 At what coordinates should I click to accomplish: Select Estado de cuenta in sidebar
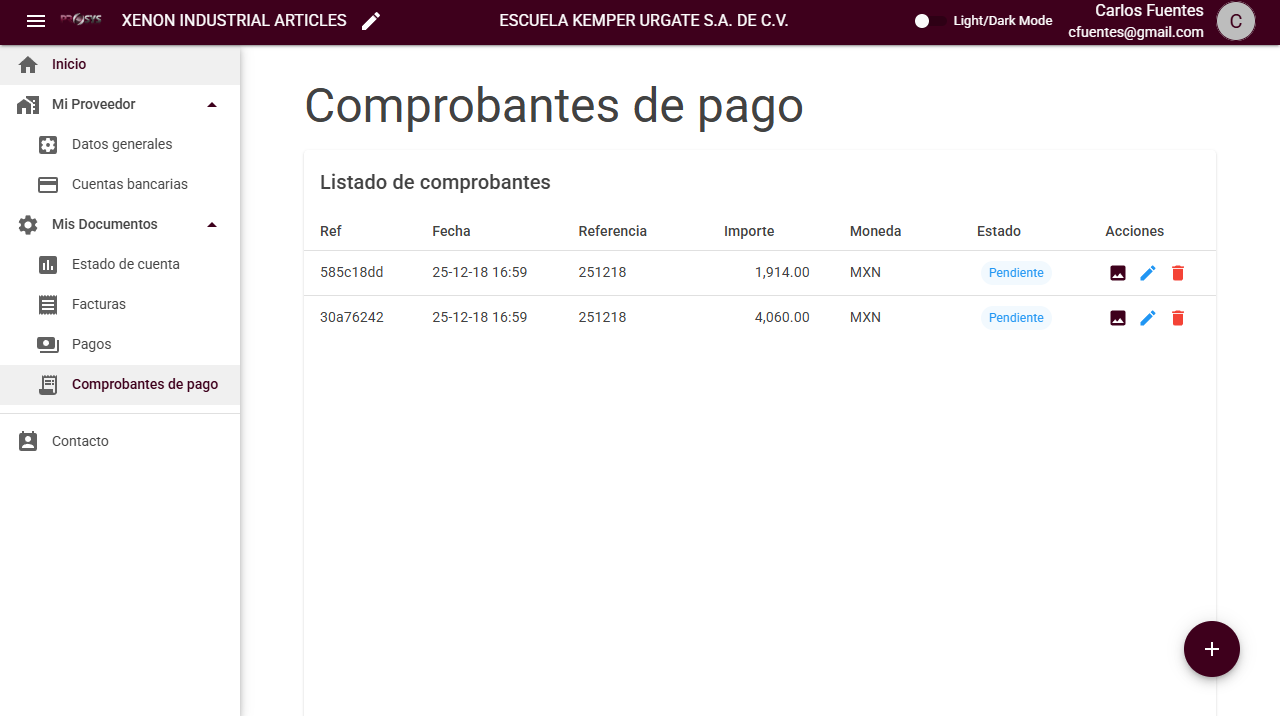[x=125, y=264]
